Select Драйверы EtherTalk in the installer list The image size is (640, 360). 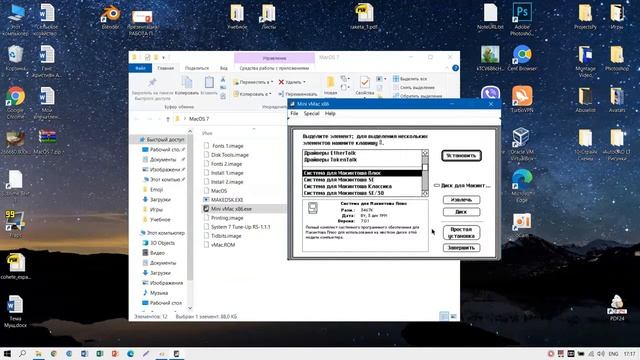[x=362, y=153]
